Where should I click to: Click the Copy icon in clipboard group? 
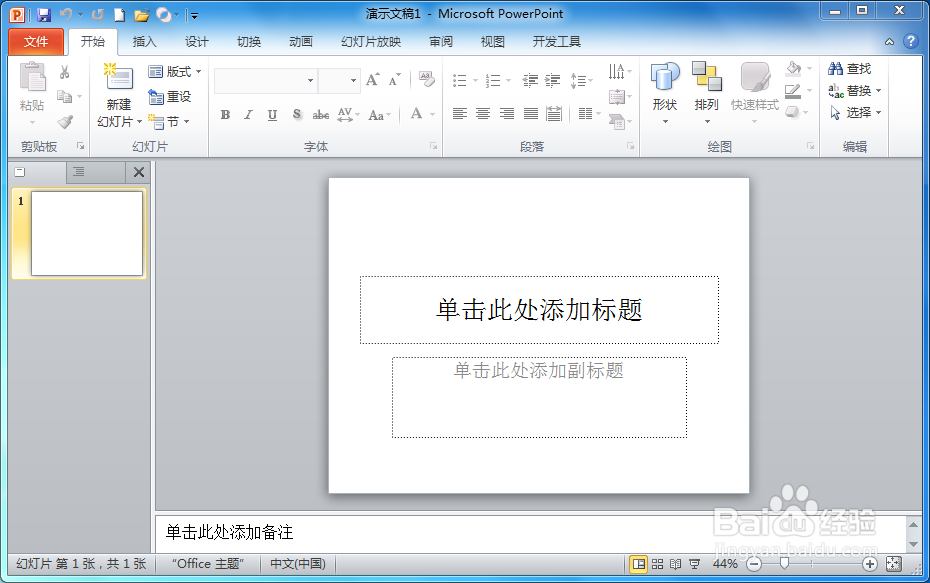pos(64,96)
